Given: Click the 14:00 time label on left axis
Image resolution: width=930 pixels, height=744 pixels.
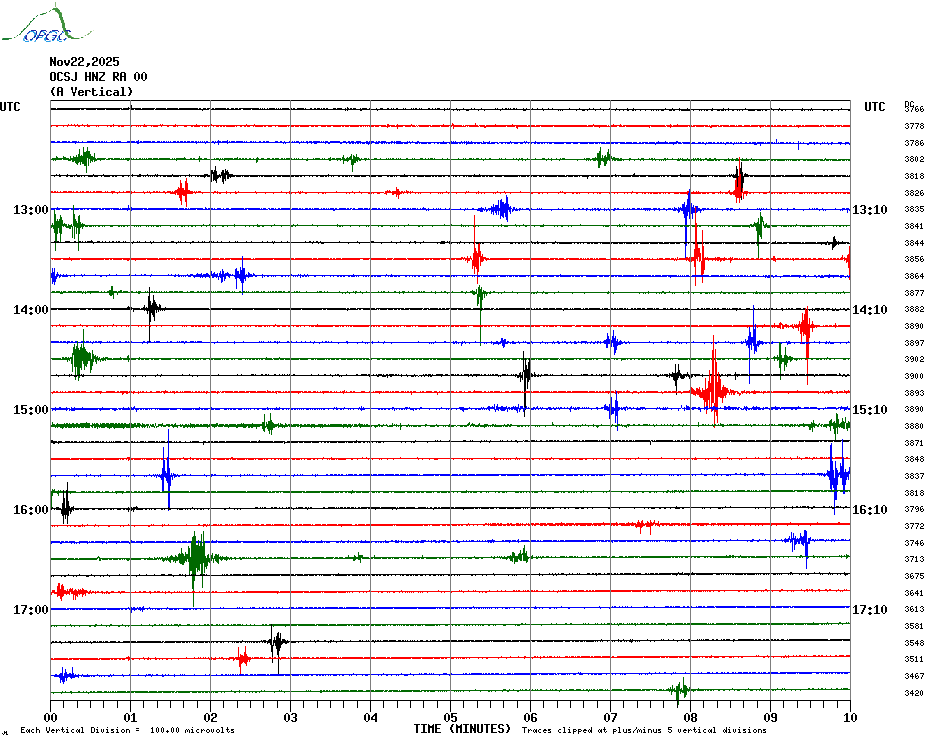Looking at the screenshot, I should click(30, 310).
